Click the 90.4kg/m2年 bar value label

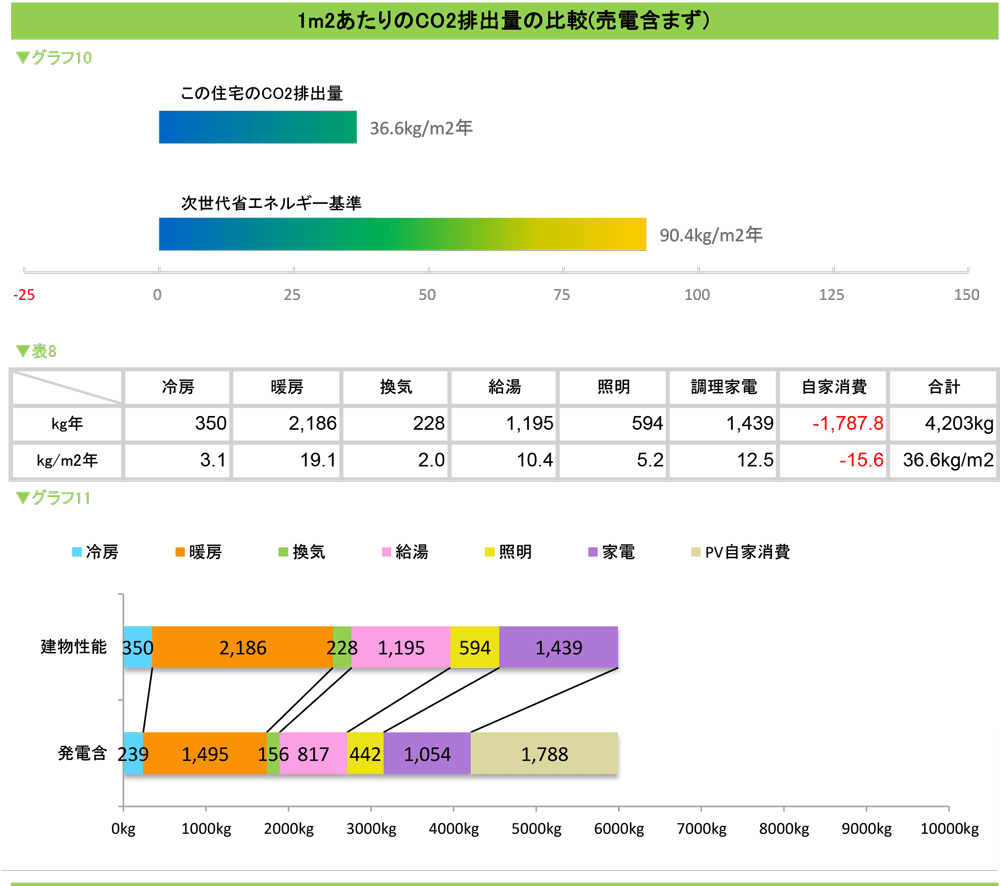[x=711, y=235]
